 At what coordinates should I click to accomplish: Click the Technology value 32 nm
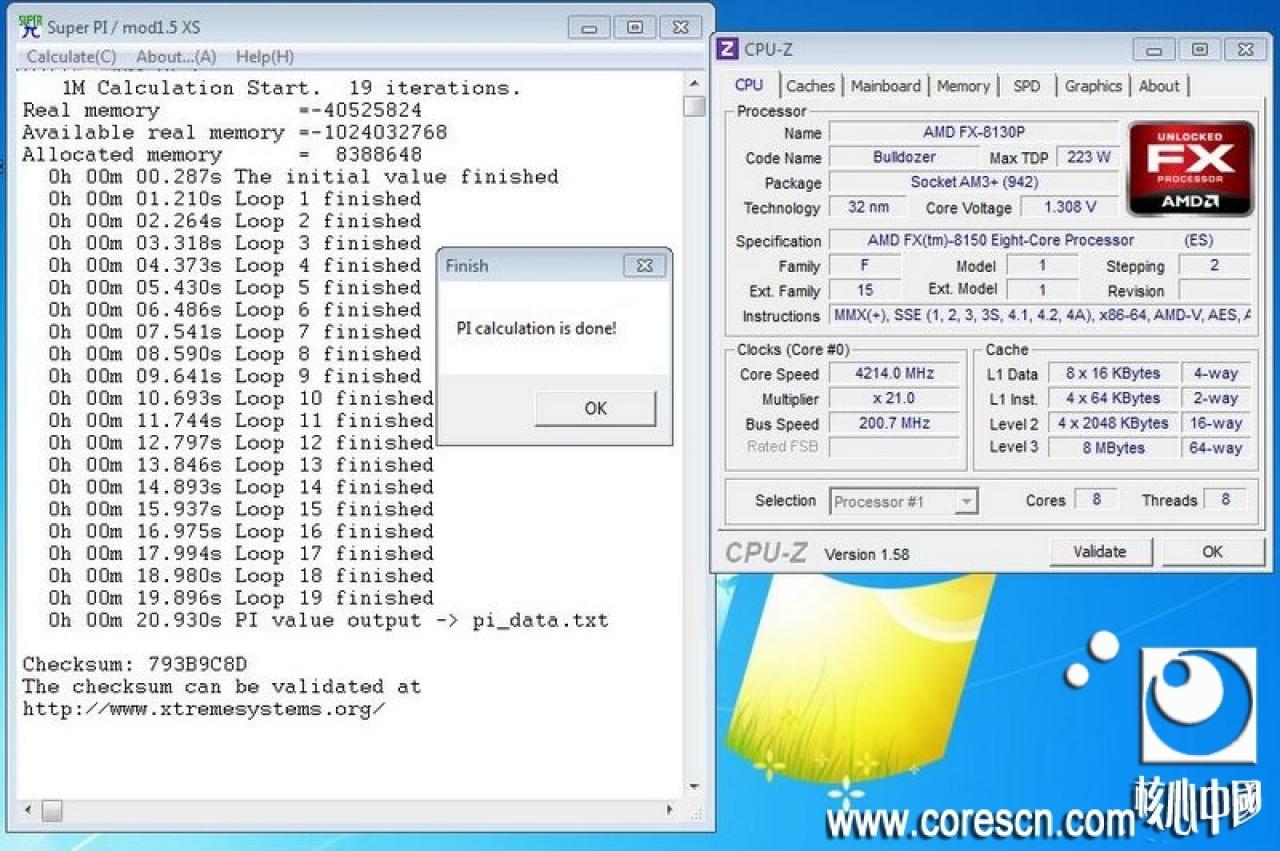868,207
